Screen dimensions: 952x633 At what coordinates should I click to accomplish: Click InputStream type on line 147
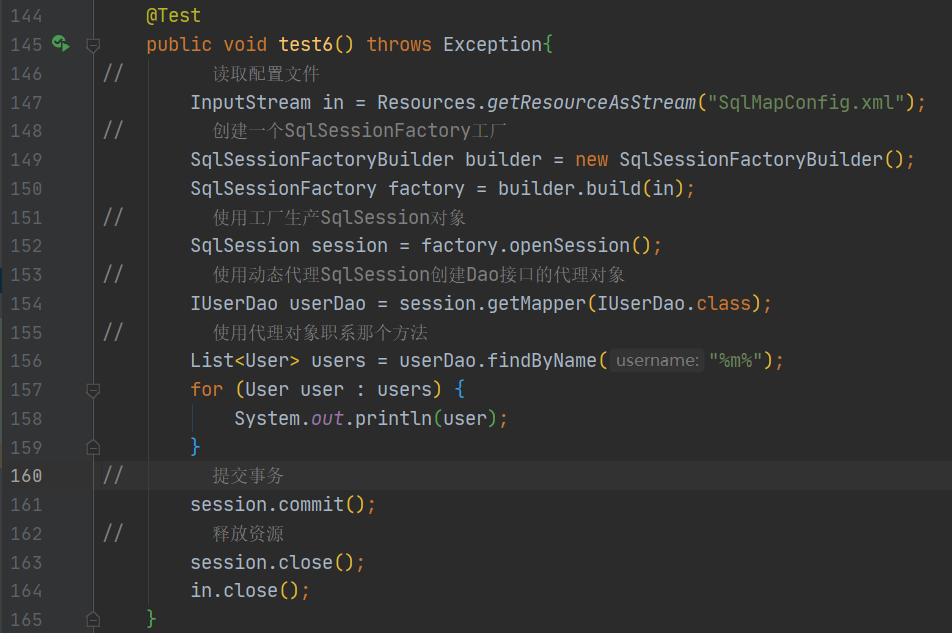(x=250, y=102)
